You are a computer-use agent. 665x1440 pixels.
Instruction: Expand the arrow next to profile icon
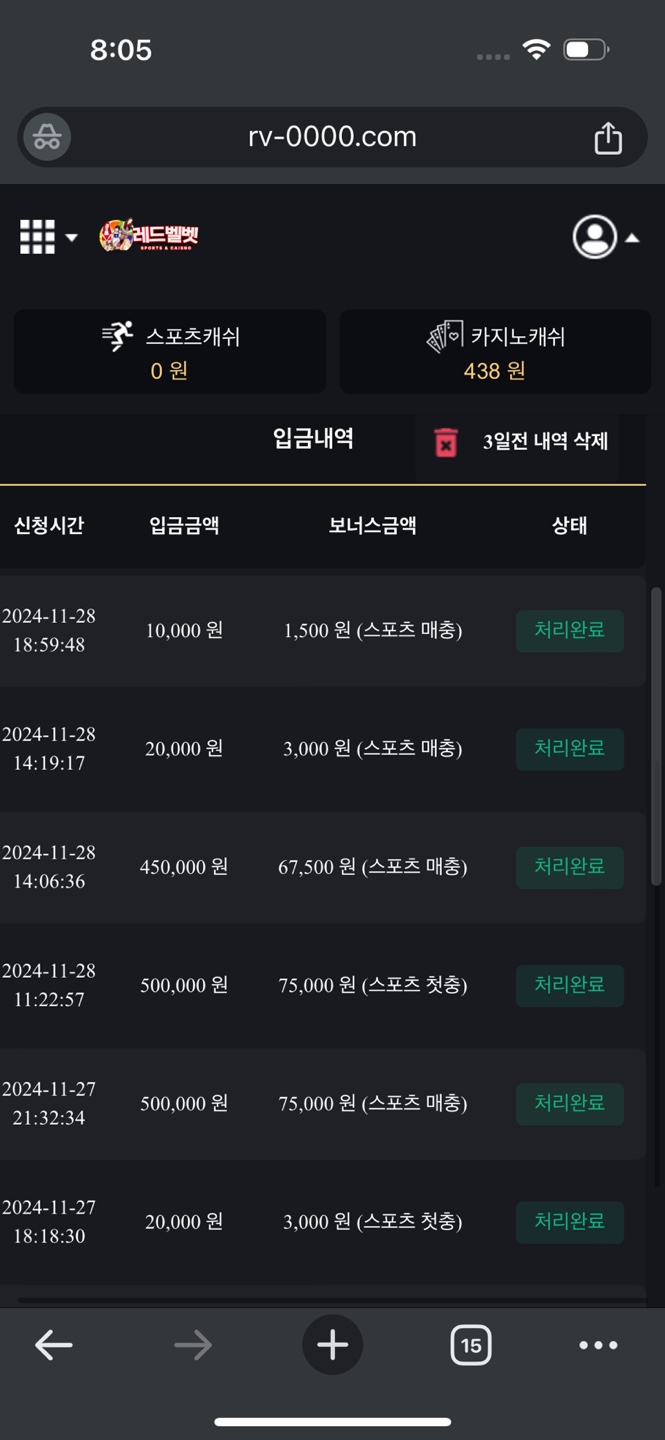point(632,238)
